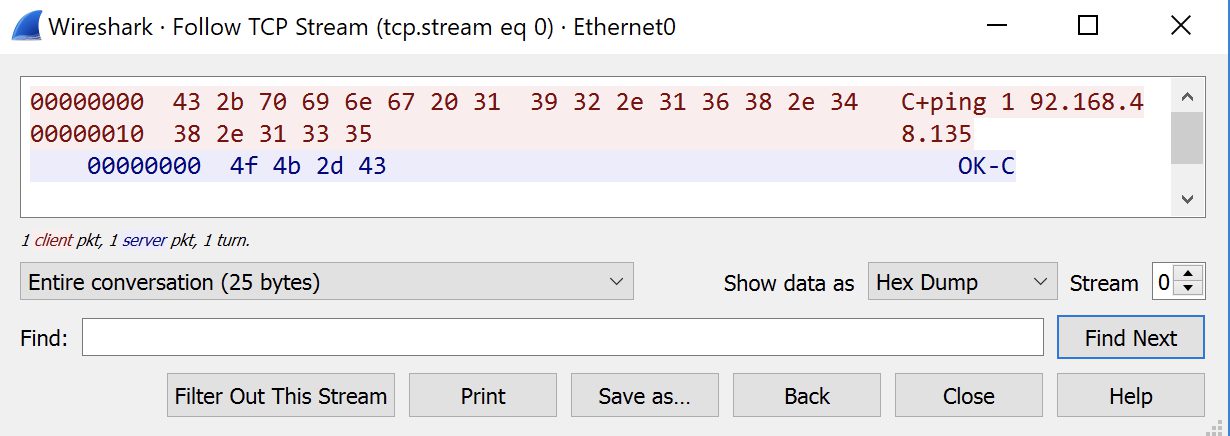
Task: Increment the Stream number with up arrow
Action: (x=1187, y=275)
